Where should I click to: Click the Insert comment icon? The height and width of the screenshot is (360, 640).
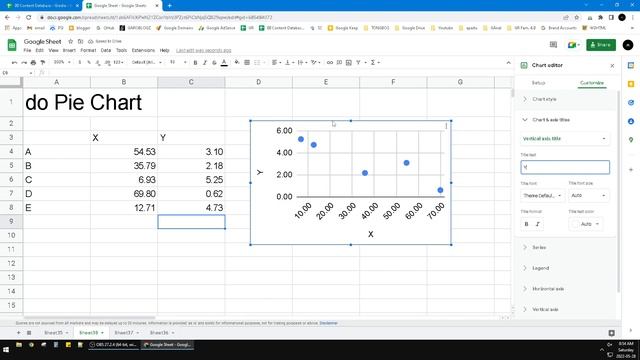[x=339, y=62]
